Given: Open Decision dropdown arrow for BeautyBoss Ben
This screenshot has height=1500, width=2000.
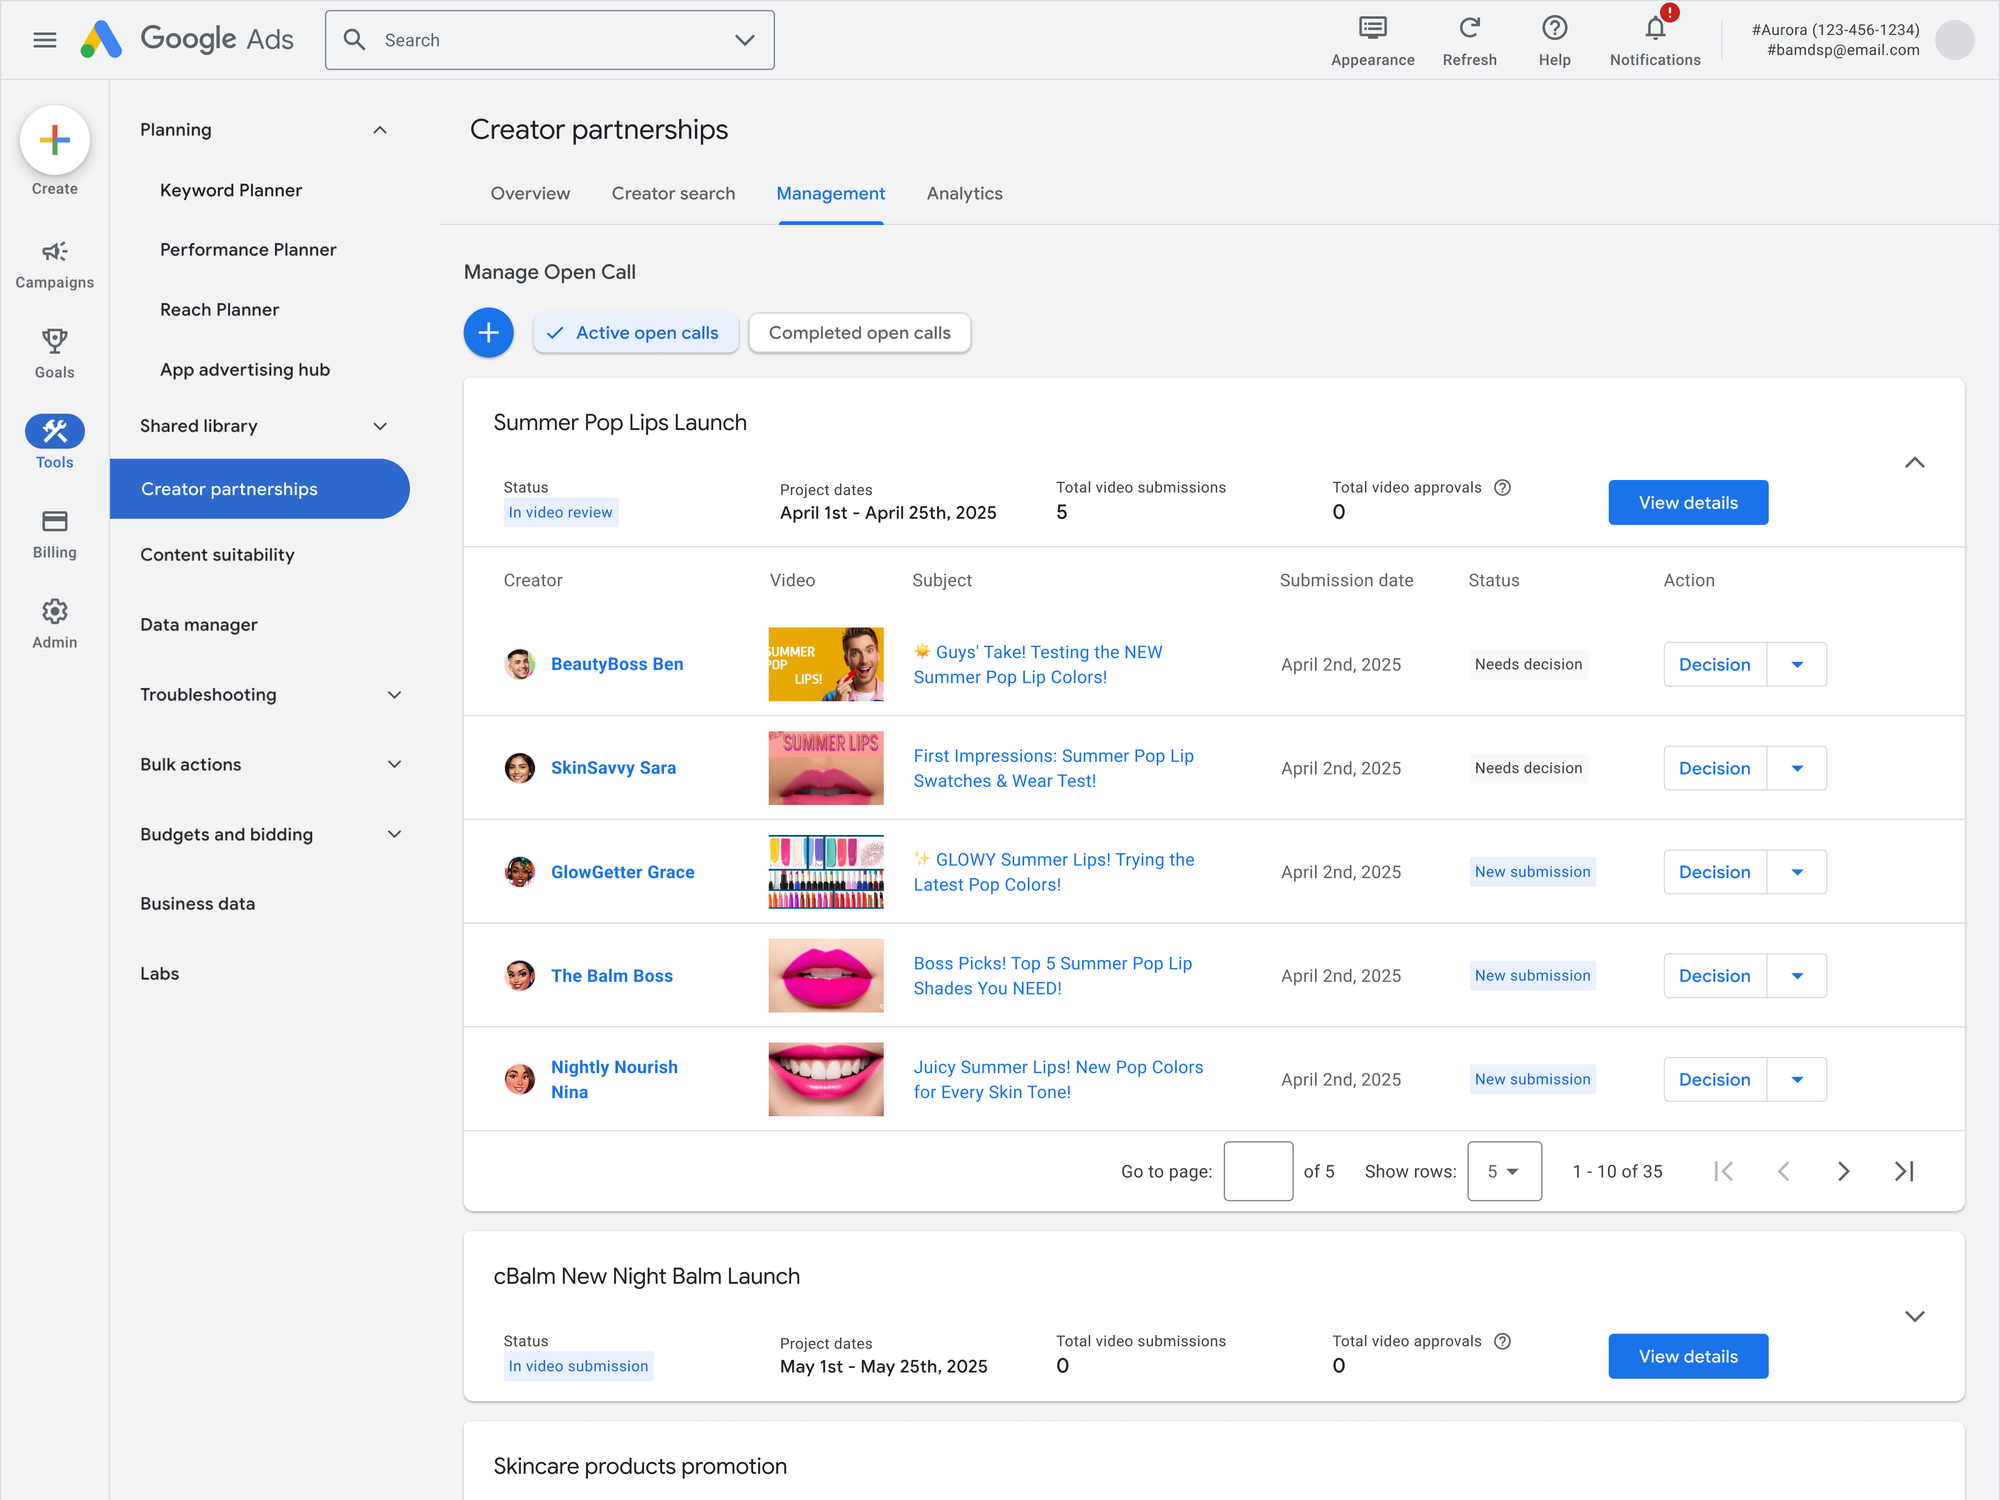Looking at the screenshot, I should click(1797, 665).
